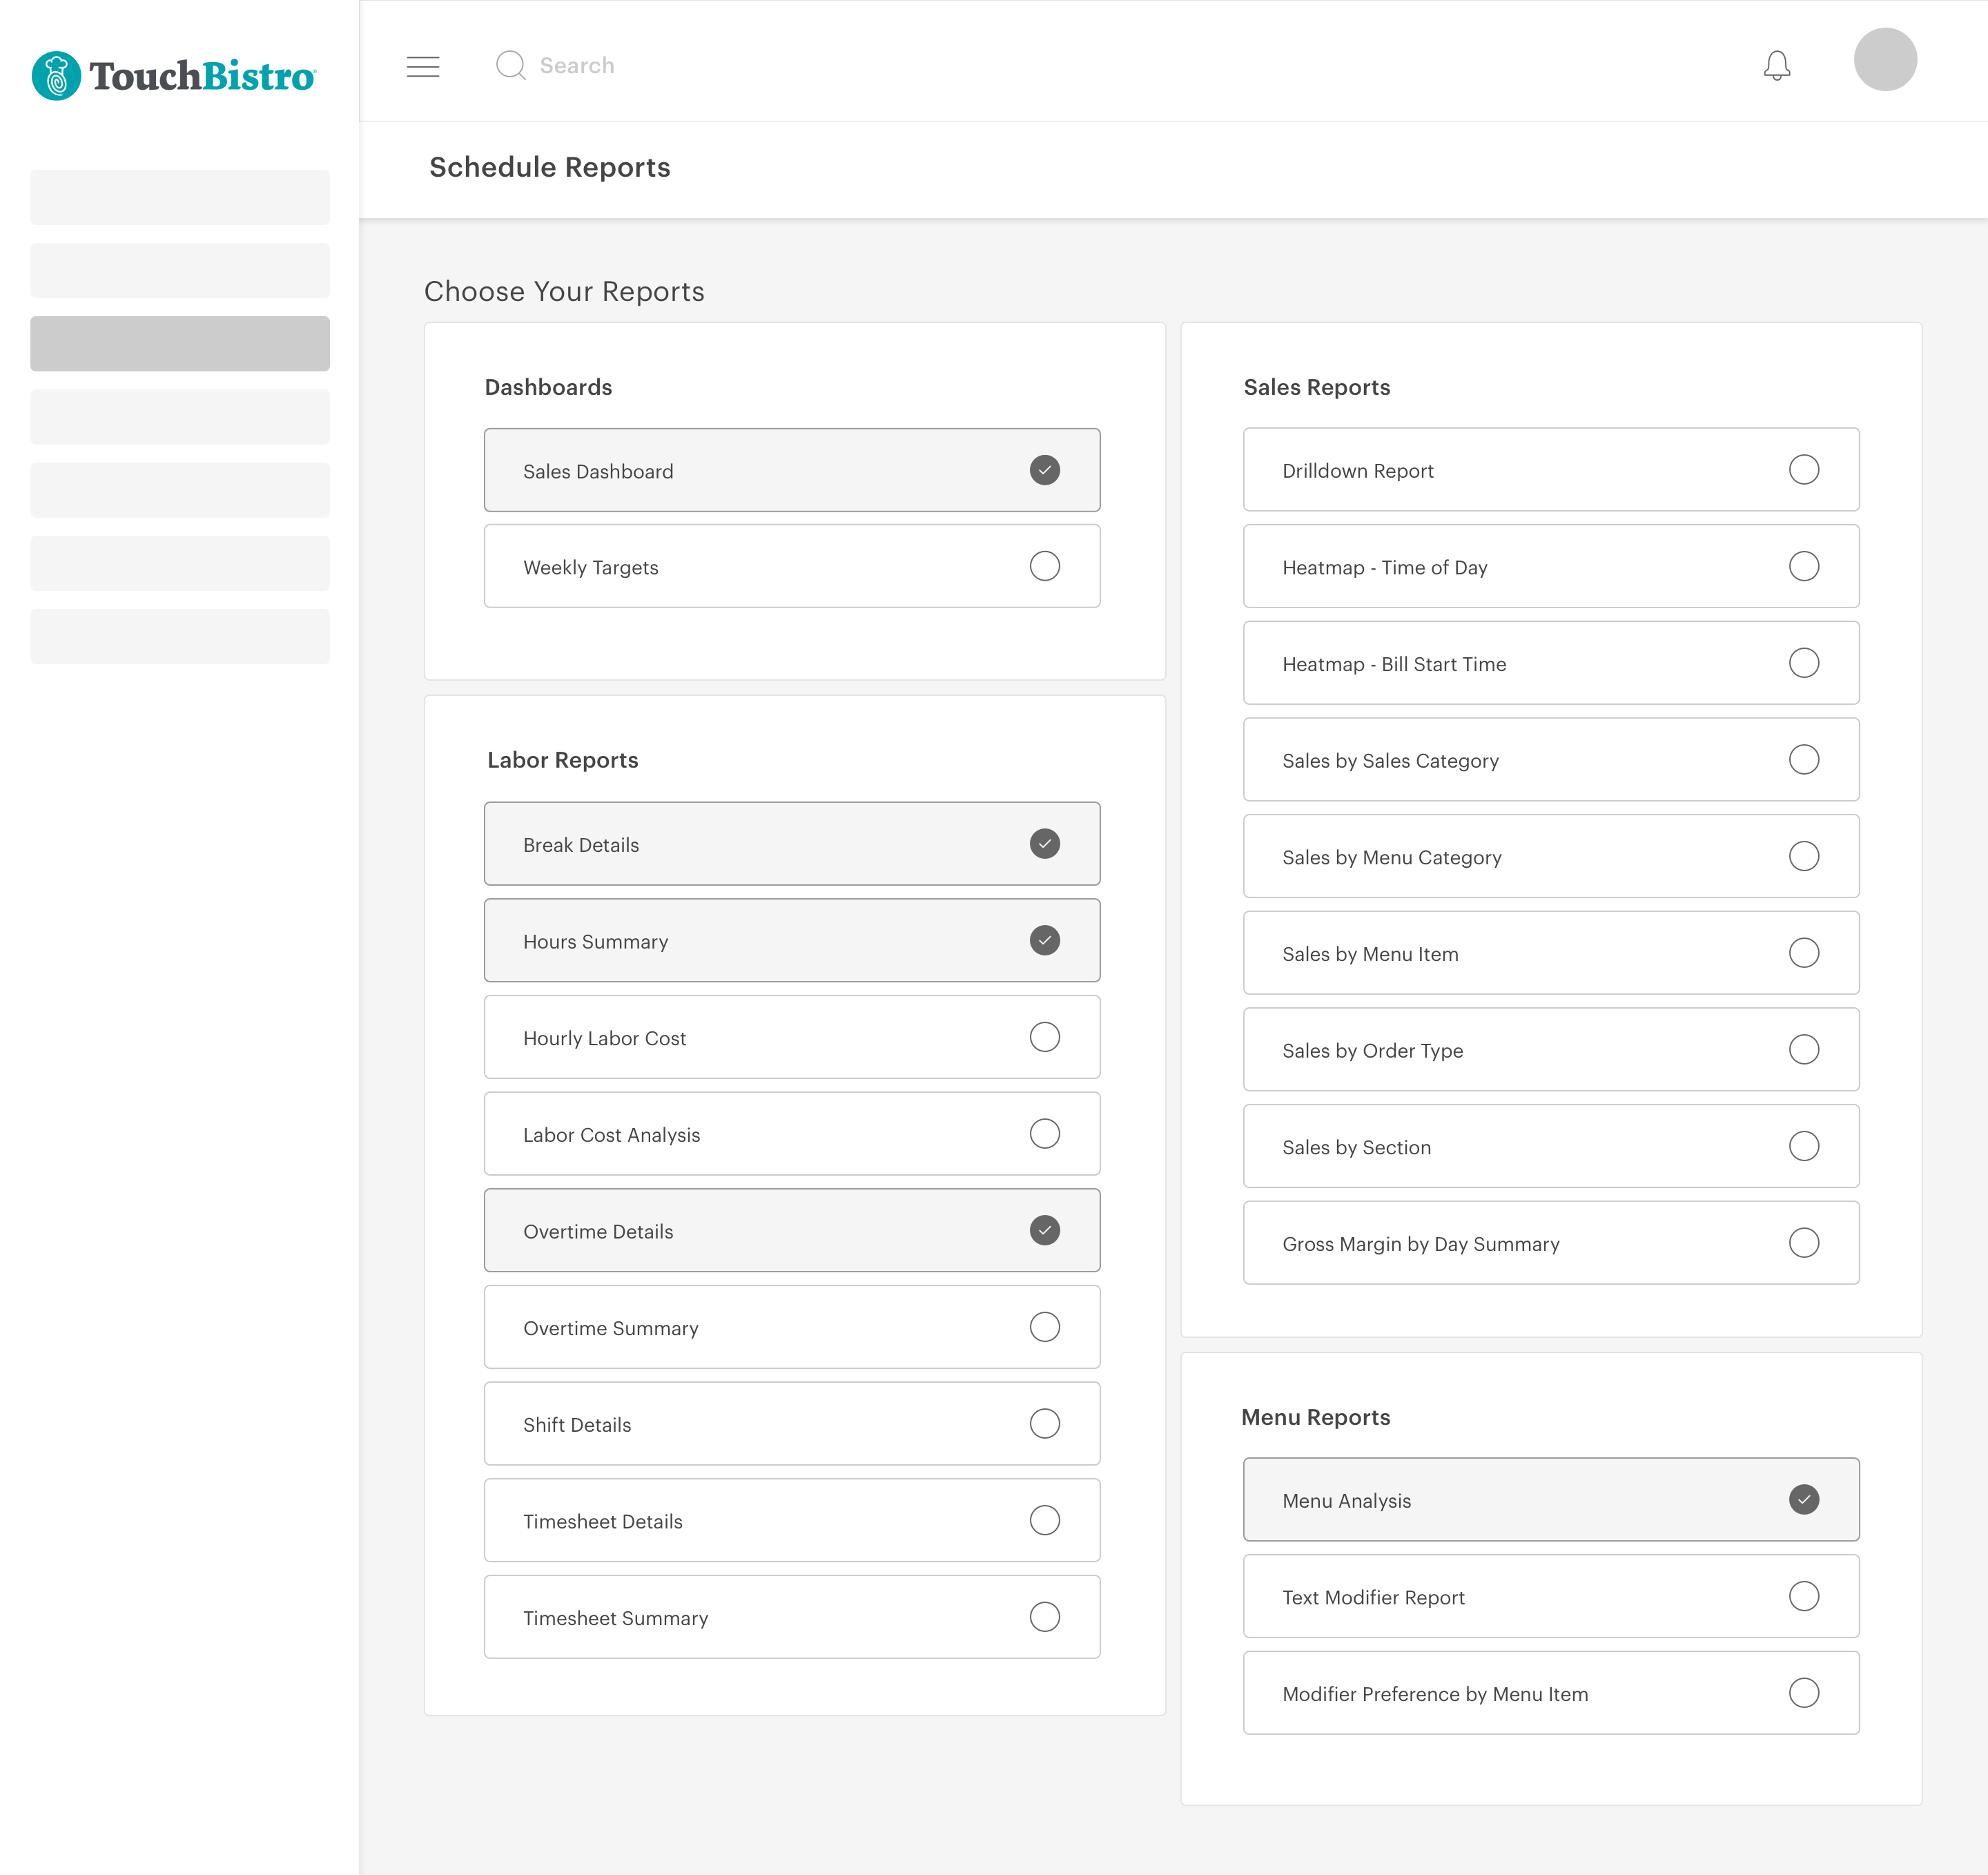The height and width of the screenshot is (1875, 1988).
Task: Uncheck the Menu Analysis checkmark icon
Action: (x=1803, y=1499)
